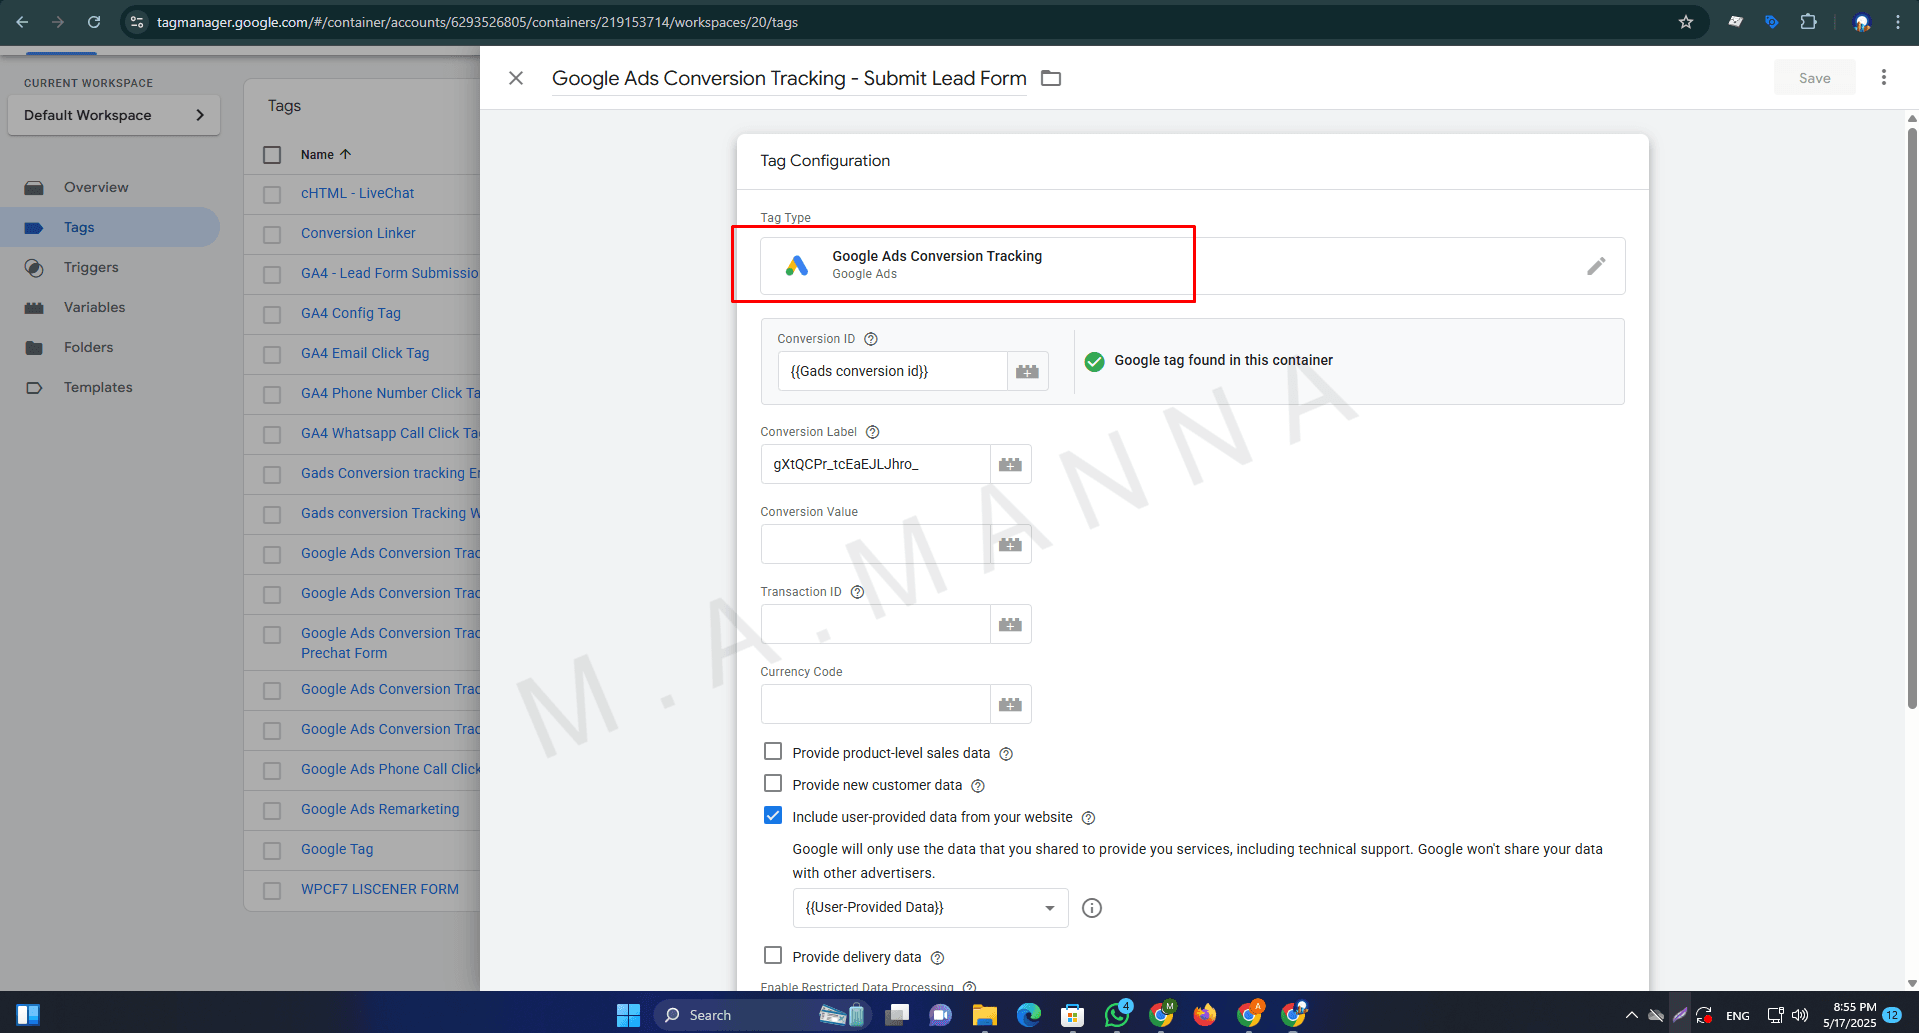
Task: Open the three-dot more actions menu
Action: 1883,78
